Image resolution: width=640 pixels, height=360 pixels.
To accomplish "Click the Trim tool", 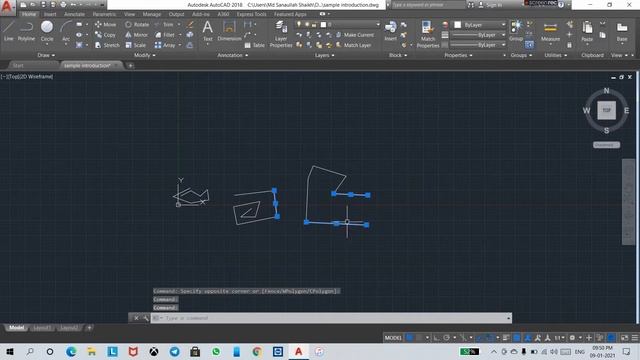I will point(164,24).
